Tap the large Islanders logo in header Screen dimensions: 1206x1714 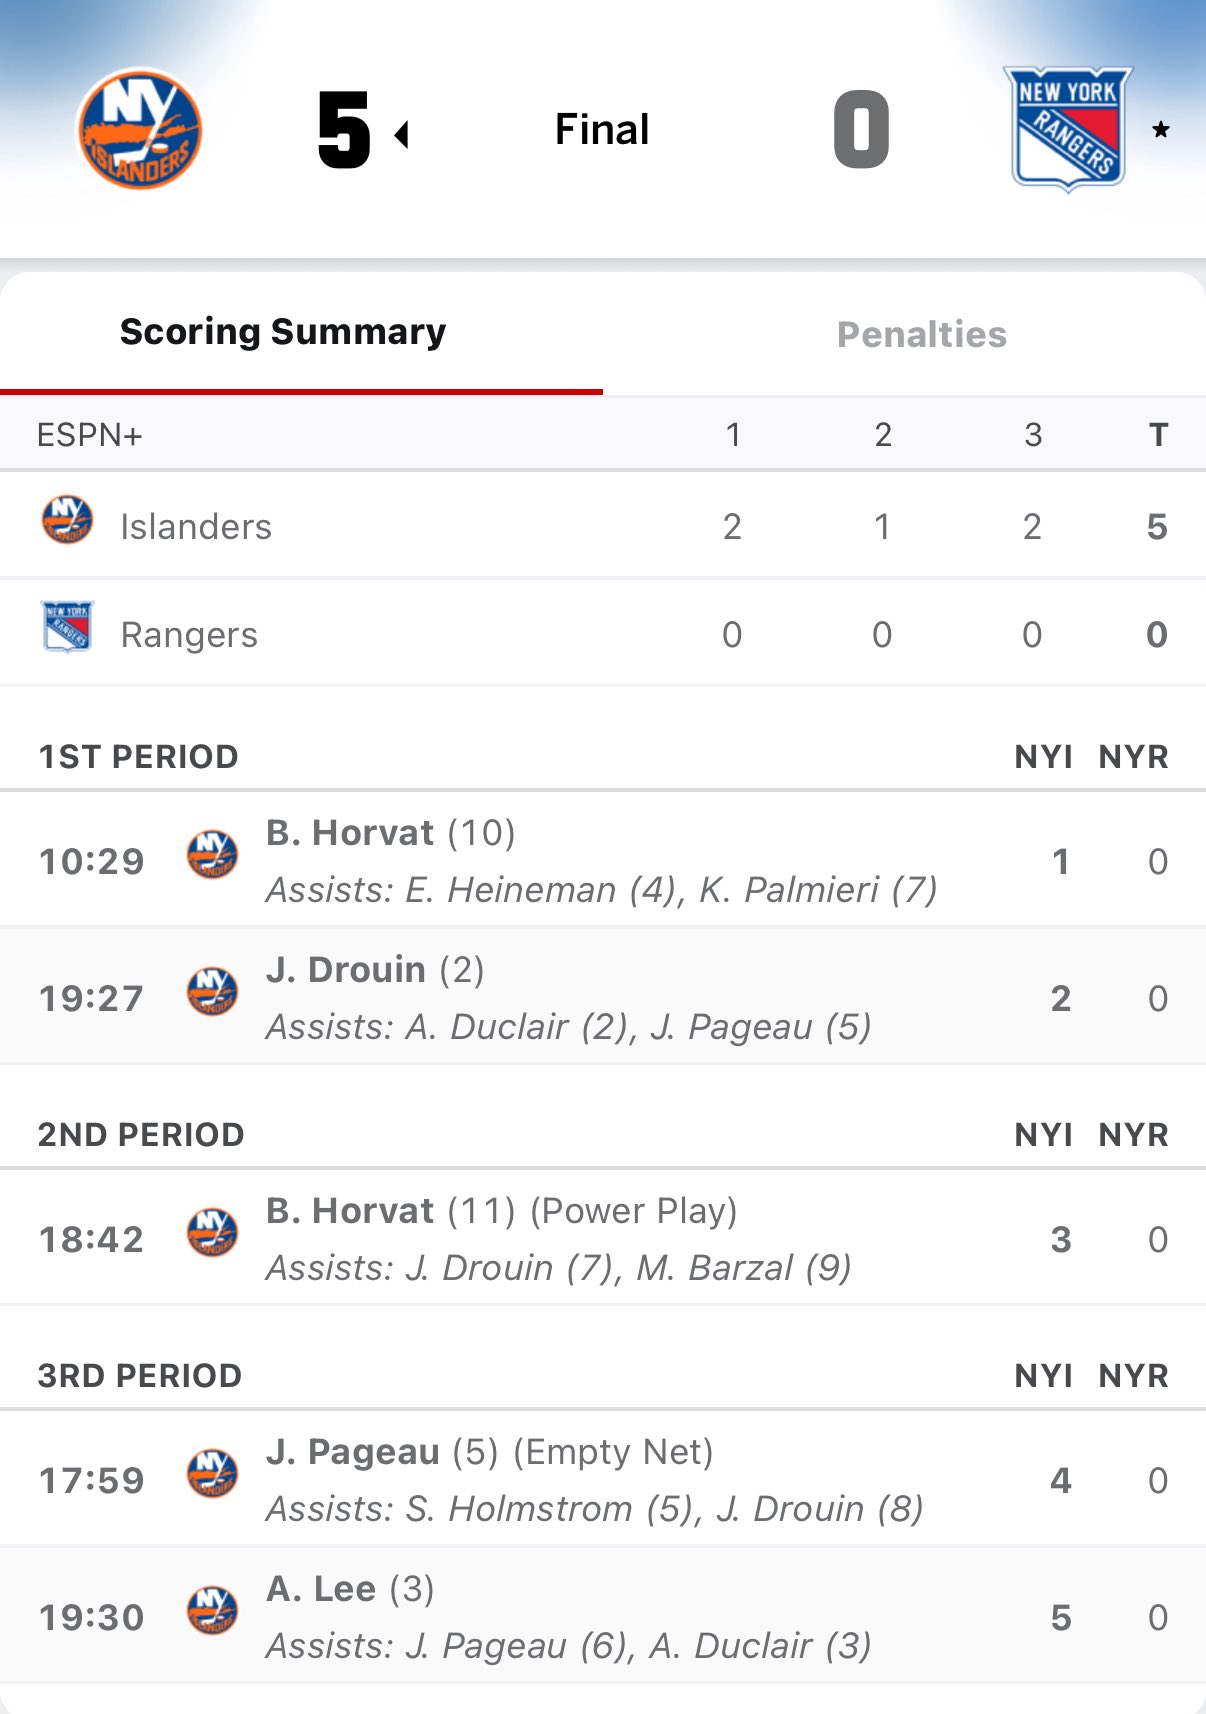pyautogui.click(x=140, y=129)
